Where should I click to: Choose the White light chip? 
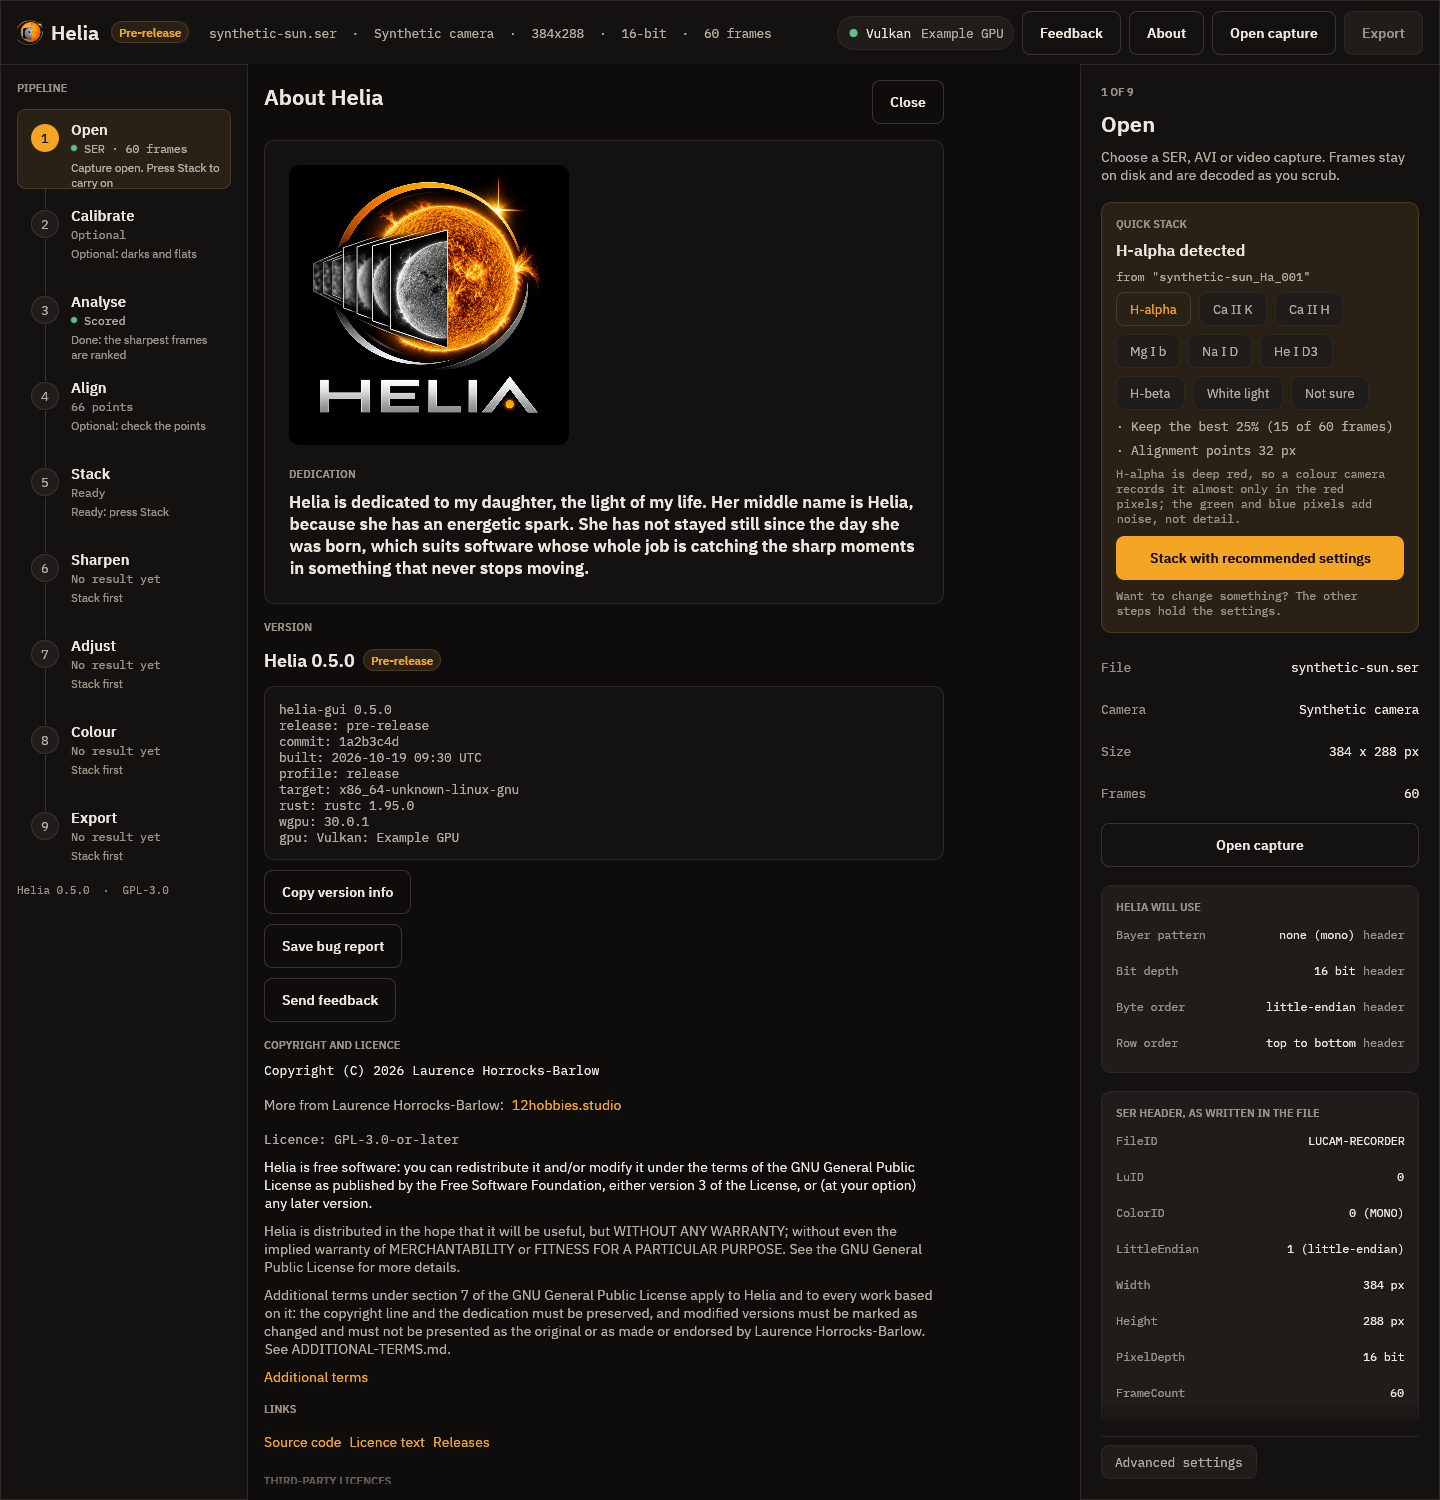pyautogui.click(x=1238, y=394)
